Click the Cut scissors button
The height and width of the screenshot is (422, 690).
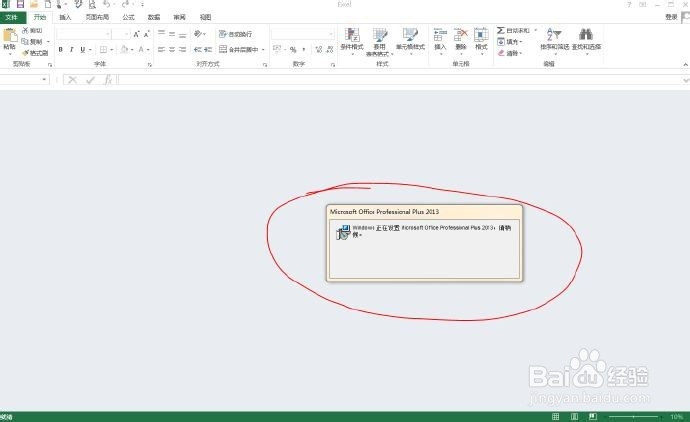[32, 30]
